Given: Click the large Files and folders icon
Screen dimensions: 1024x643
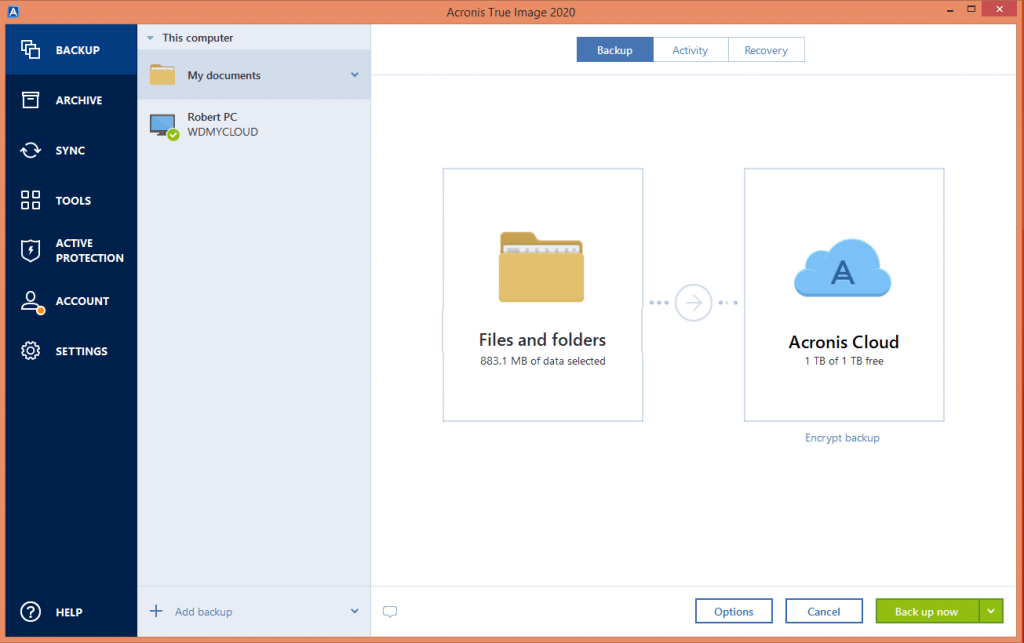Looking at the screenshot, I should pos(541,267).
